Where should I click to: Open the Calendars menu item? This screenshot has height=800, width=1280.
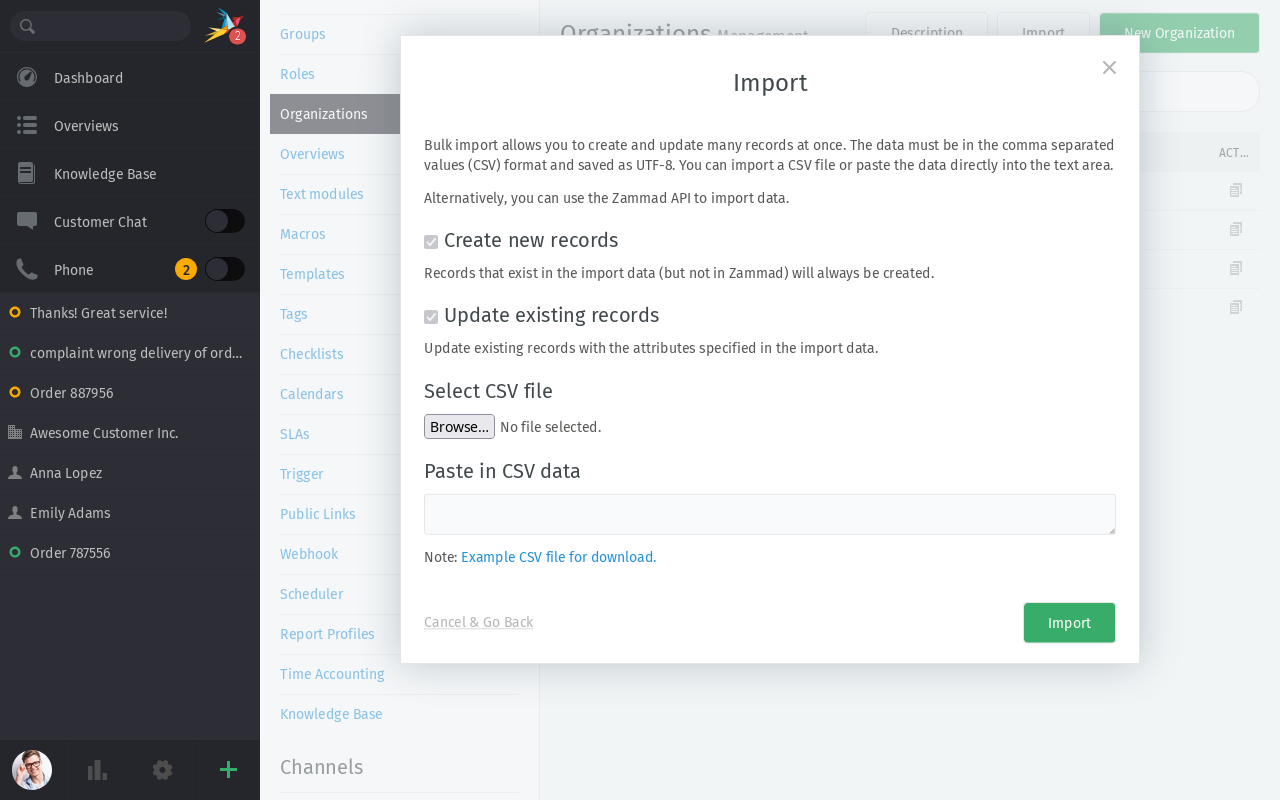[312, 394]
